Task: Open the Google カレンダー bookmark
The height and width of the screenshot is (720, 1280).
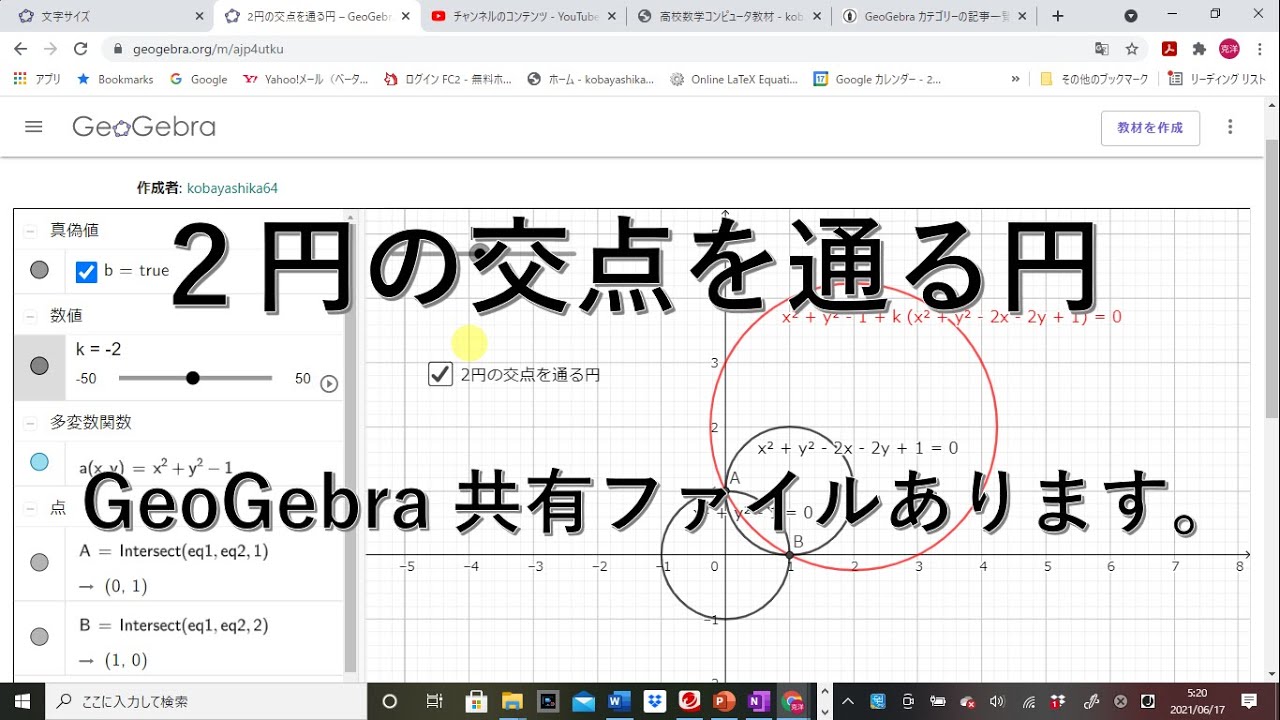Action: tap(877, 79)
